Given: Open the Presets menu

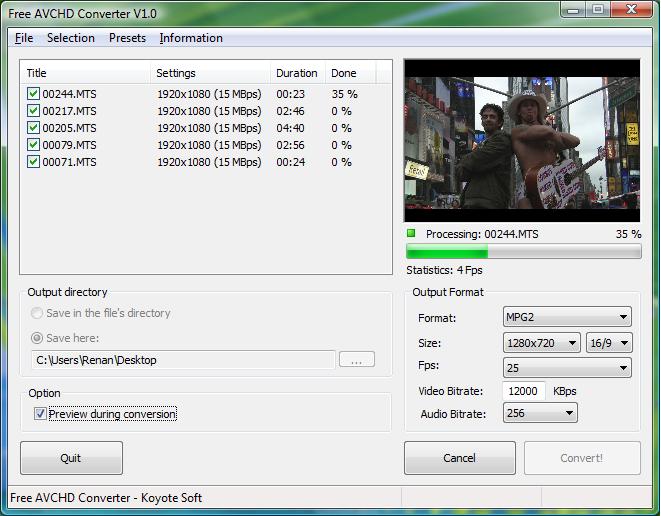Looking at the screenshot, I should coord(127,38).
